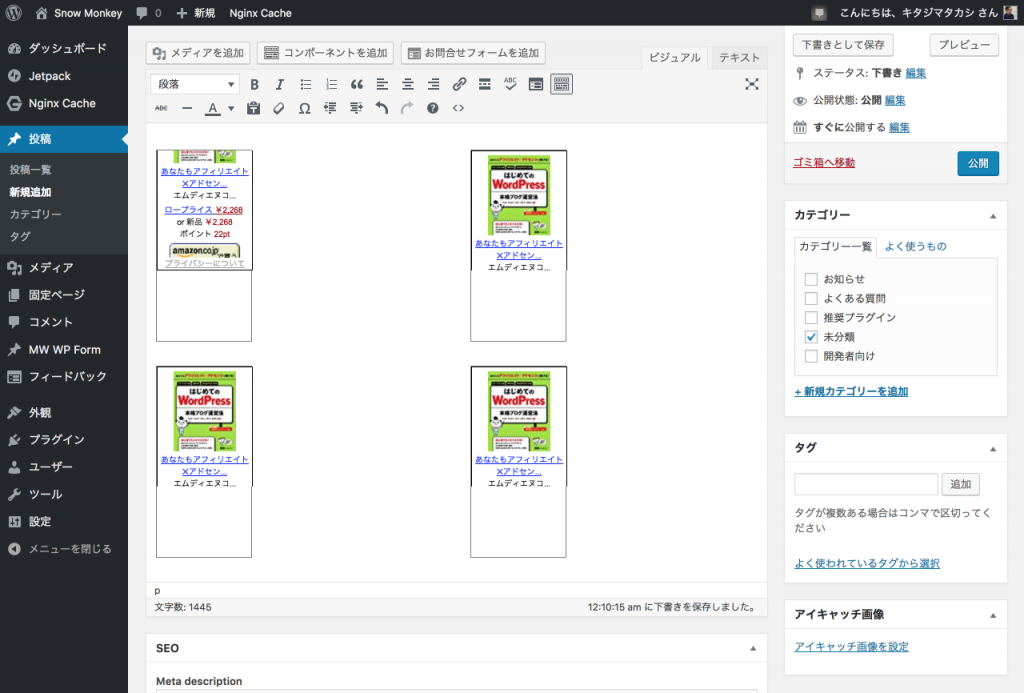Insert a bulleted list
This screenshot has width=1024, height=693.
pyautogui.click(x=306, y=84)
